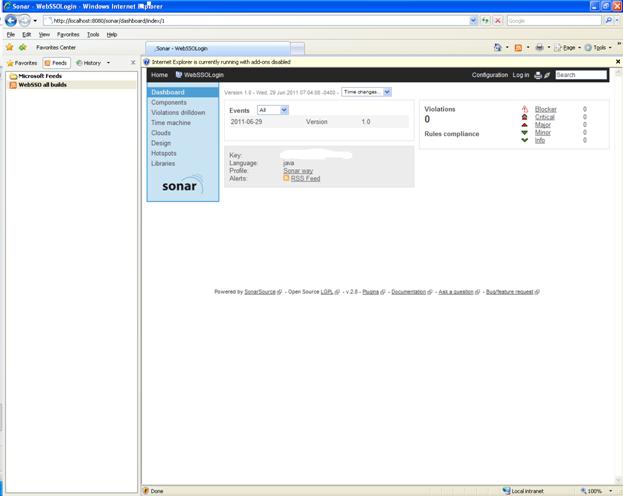Dismiss the add-ons disabled information bar
The height and width of the screenshot is (496, 623).
[618, 62]
